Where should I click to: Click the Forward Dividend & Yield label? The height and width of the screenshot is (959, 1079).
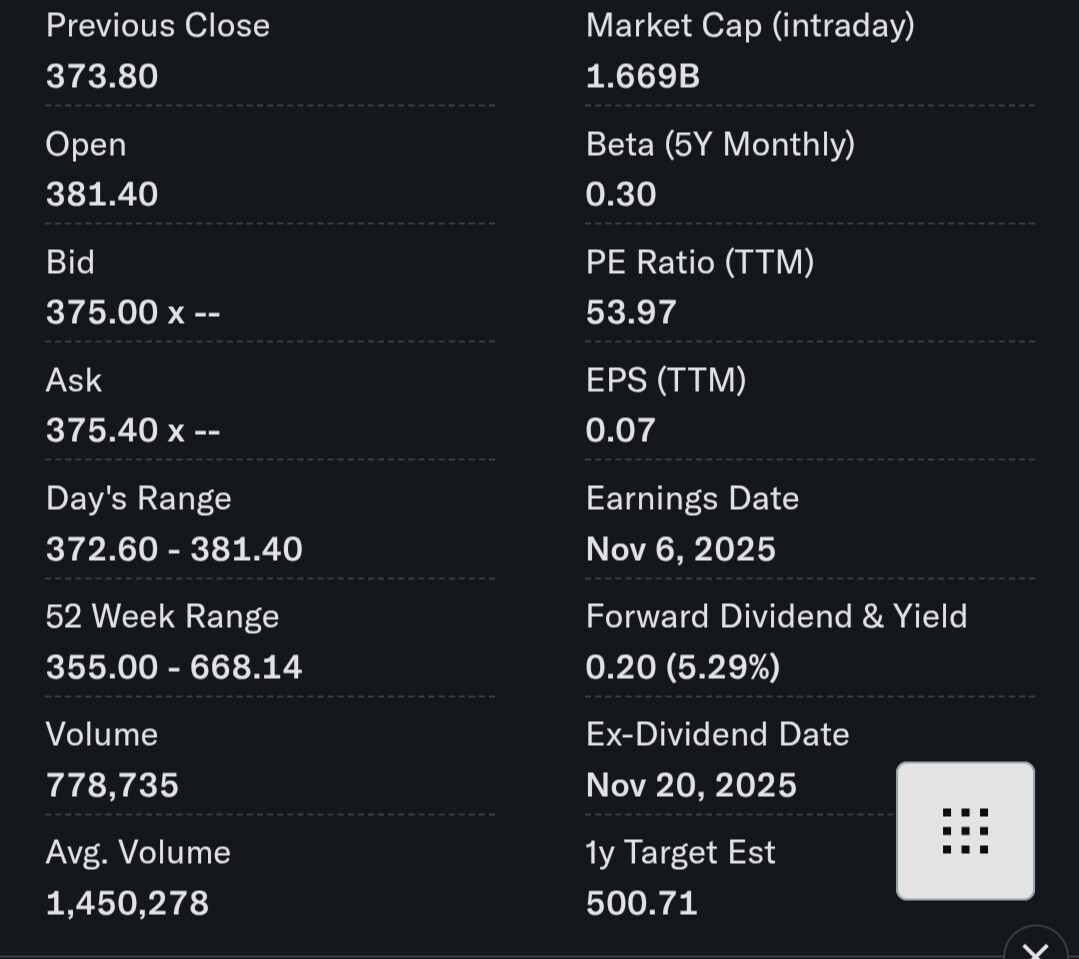pos(777,616)
